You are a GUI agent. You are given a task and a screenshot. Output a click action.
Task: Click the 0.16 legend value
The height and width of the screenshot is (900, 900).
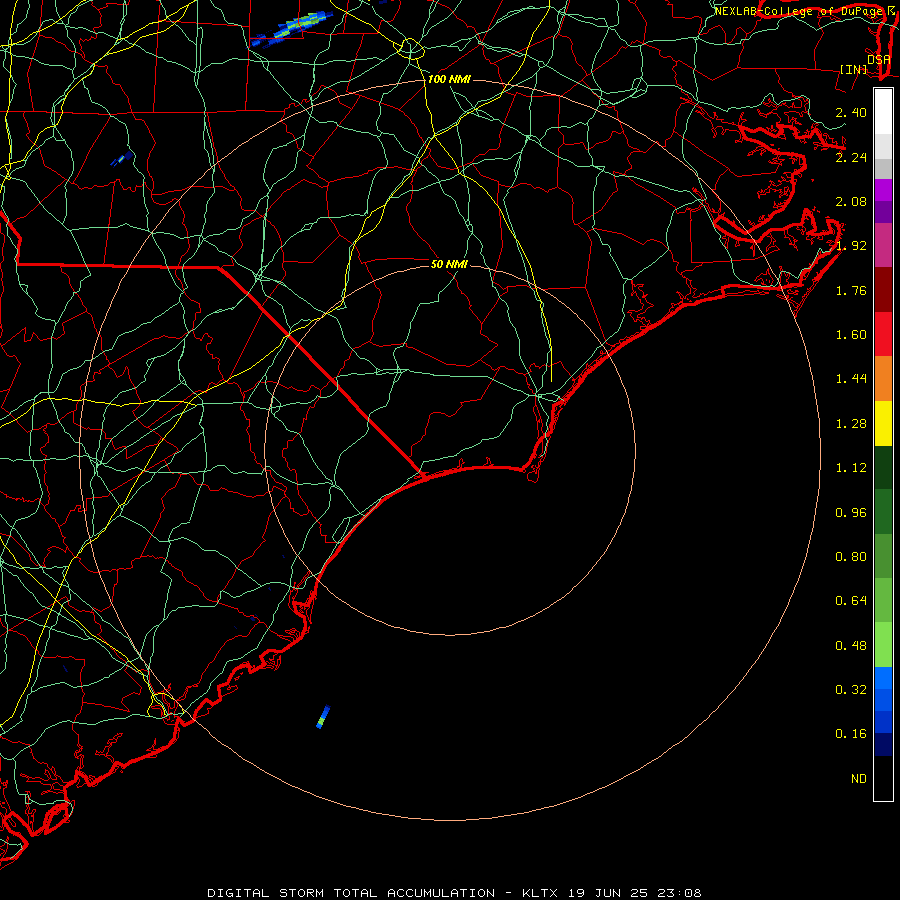(x=851, y=734)
